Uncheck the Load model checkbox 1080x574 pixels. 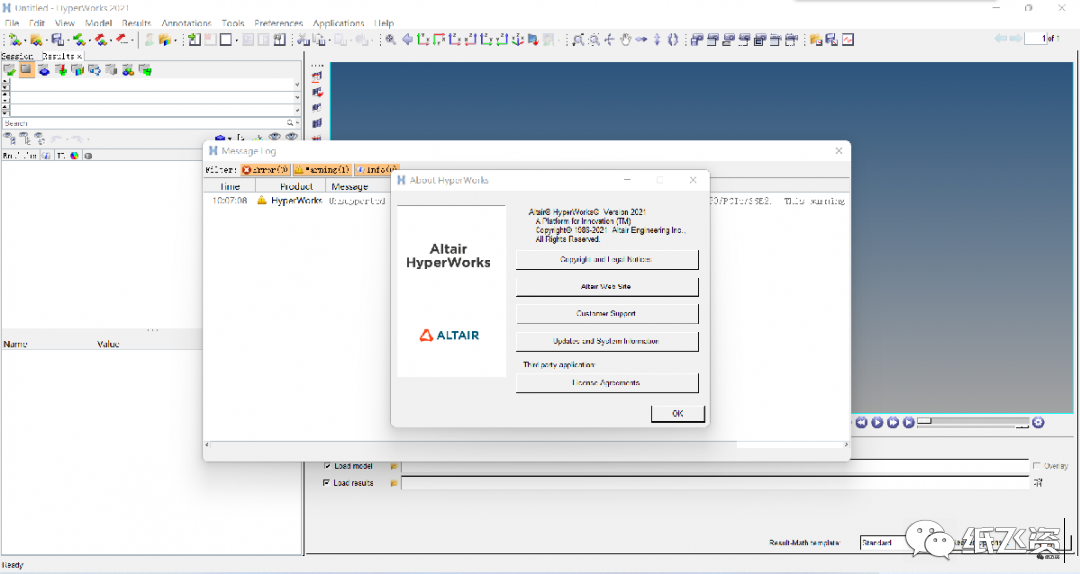(327, 466)
